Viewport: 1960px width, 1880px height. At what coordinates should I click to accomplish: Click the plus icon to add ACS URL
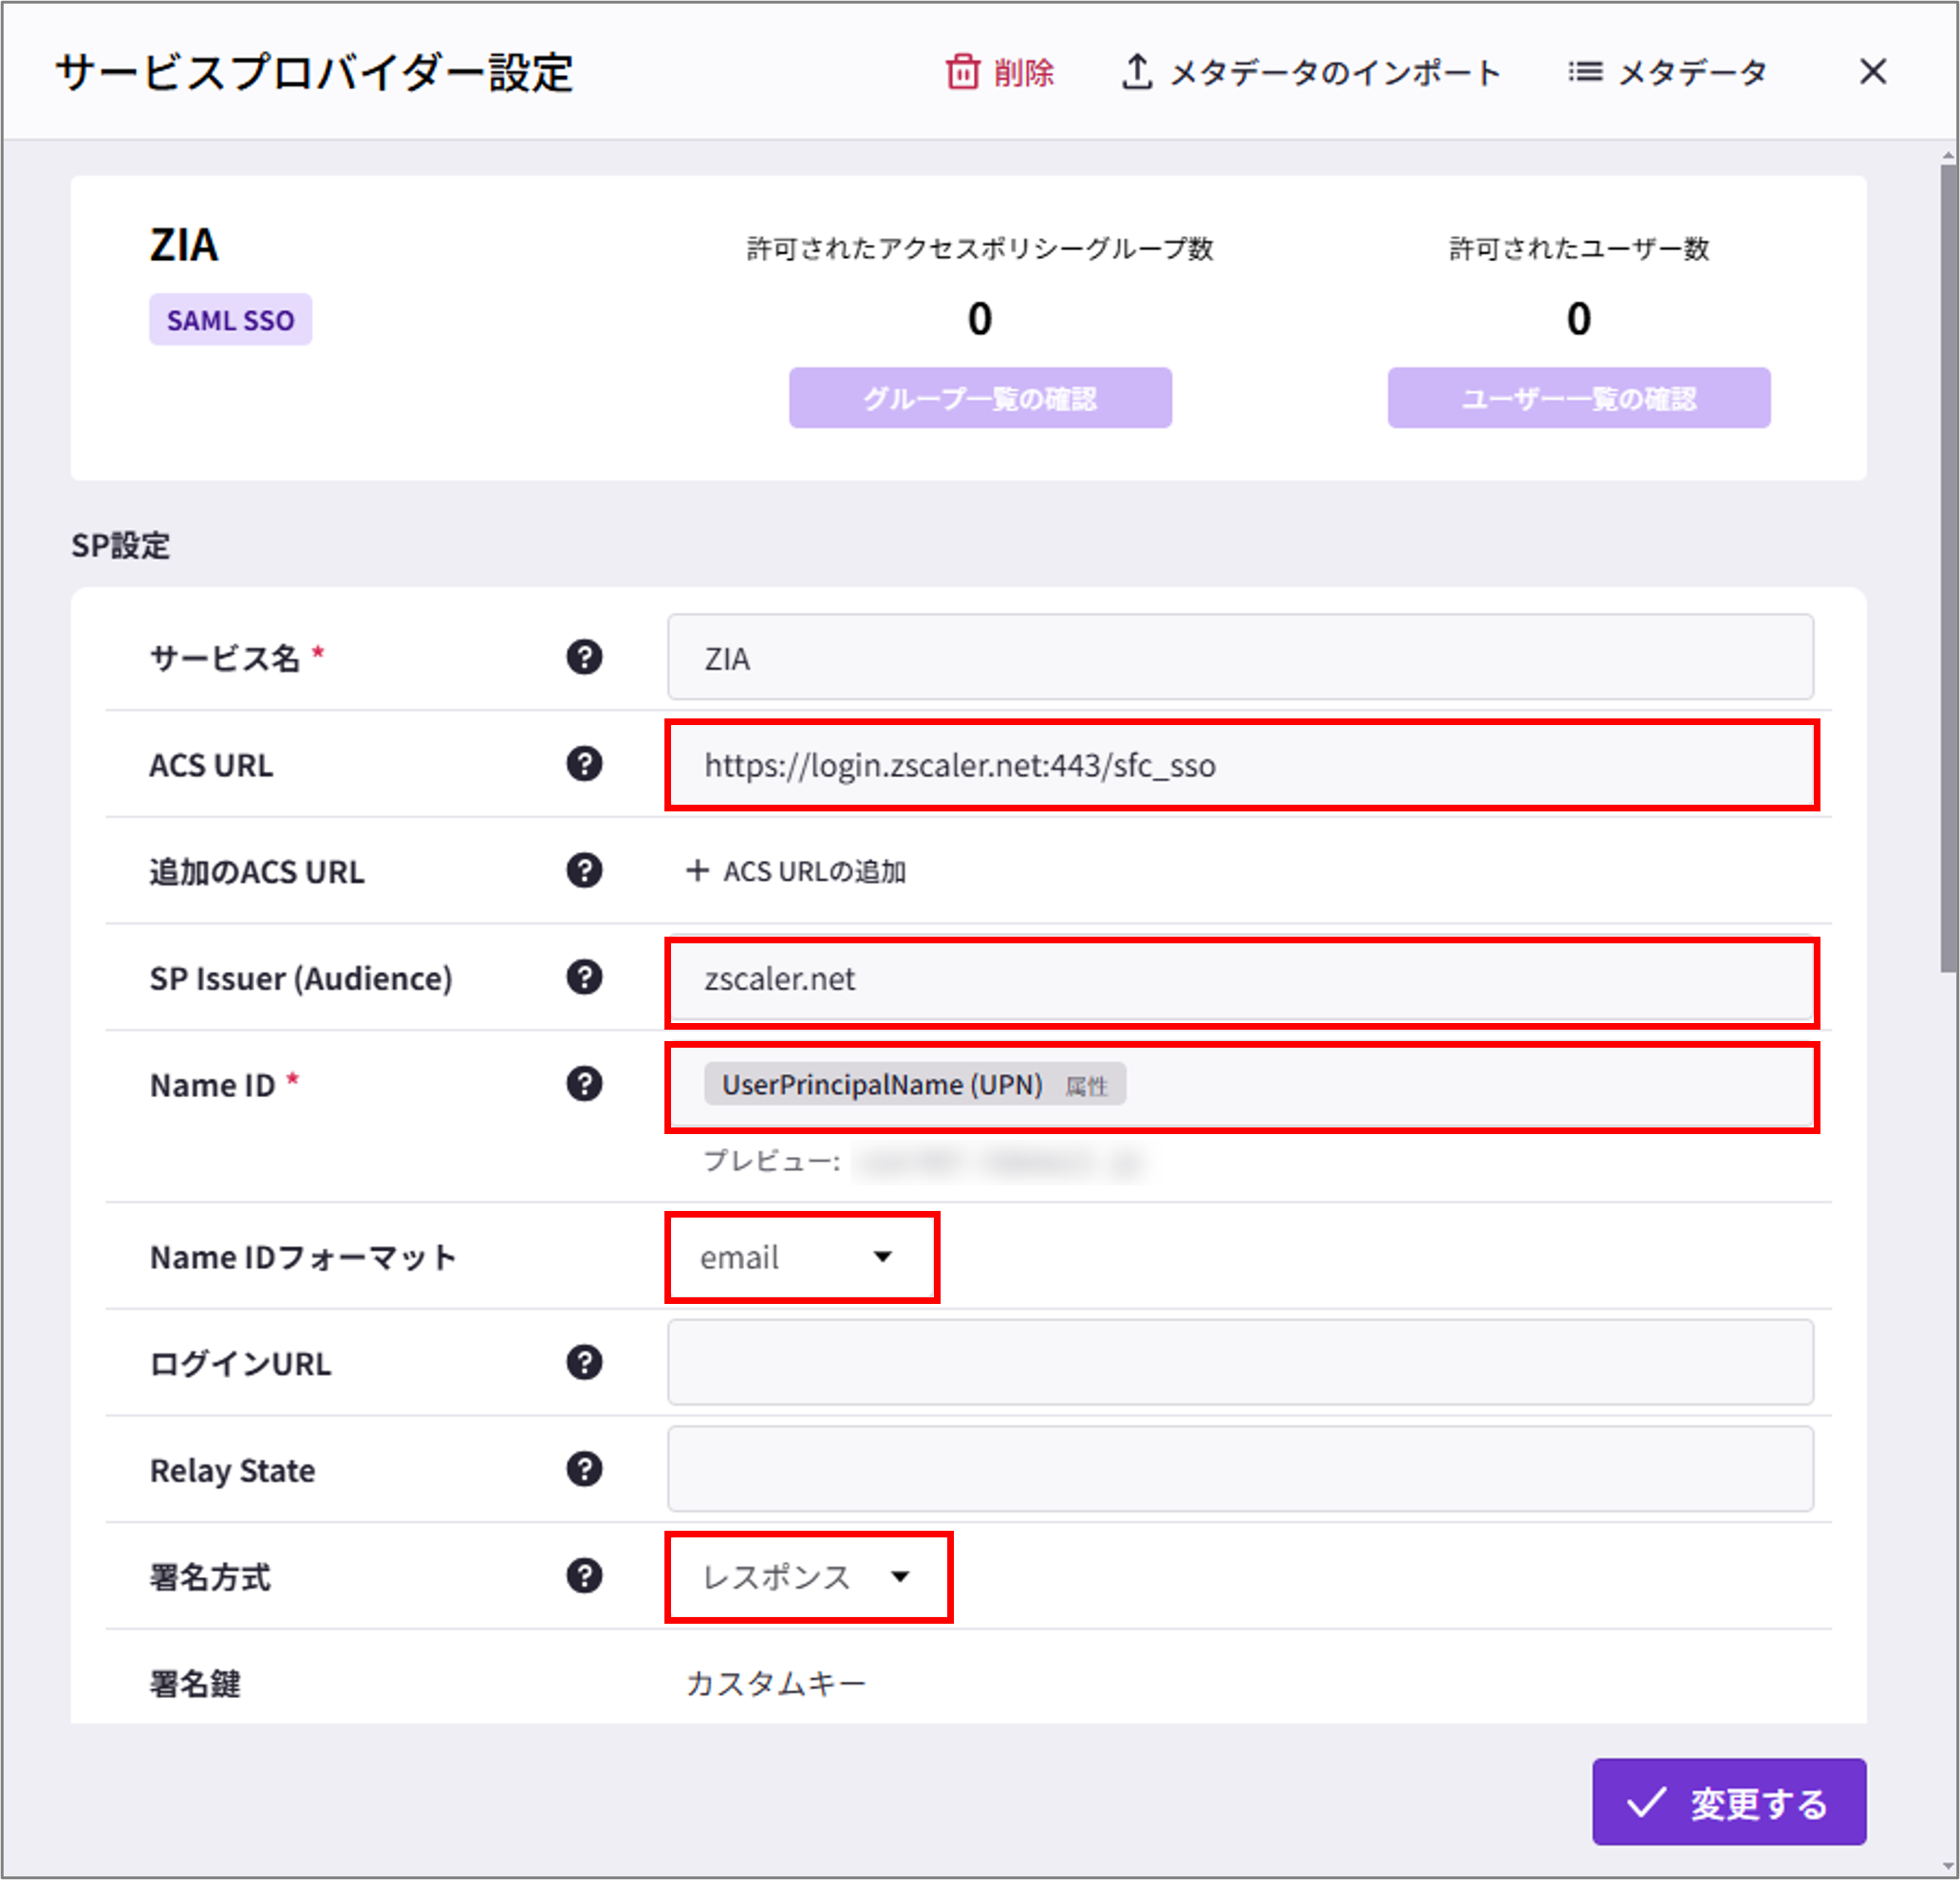pos(697,870)
